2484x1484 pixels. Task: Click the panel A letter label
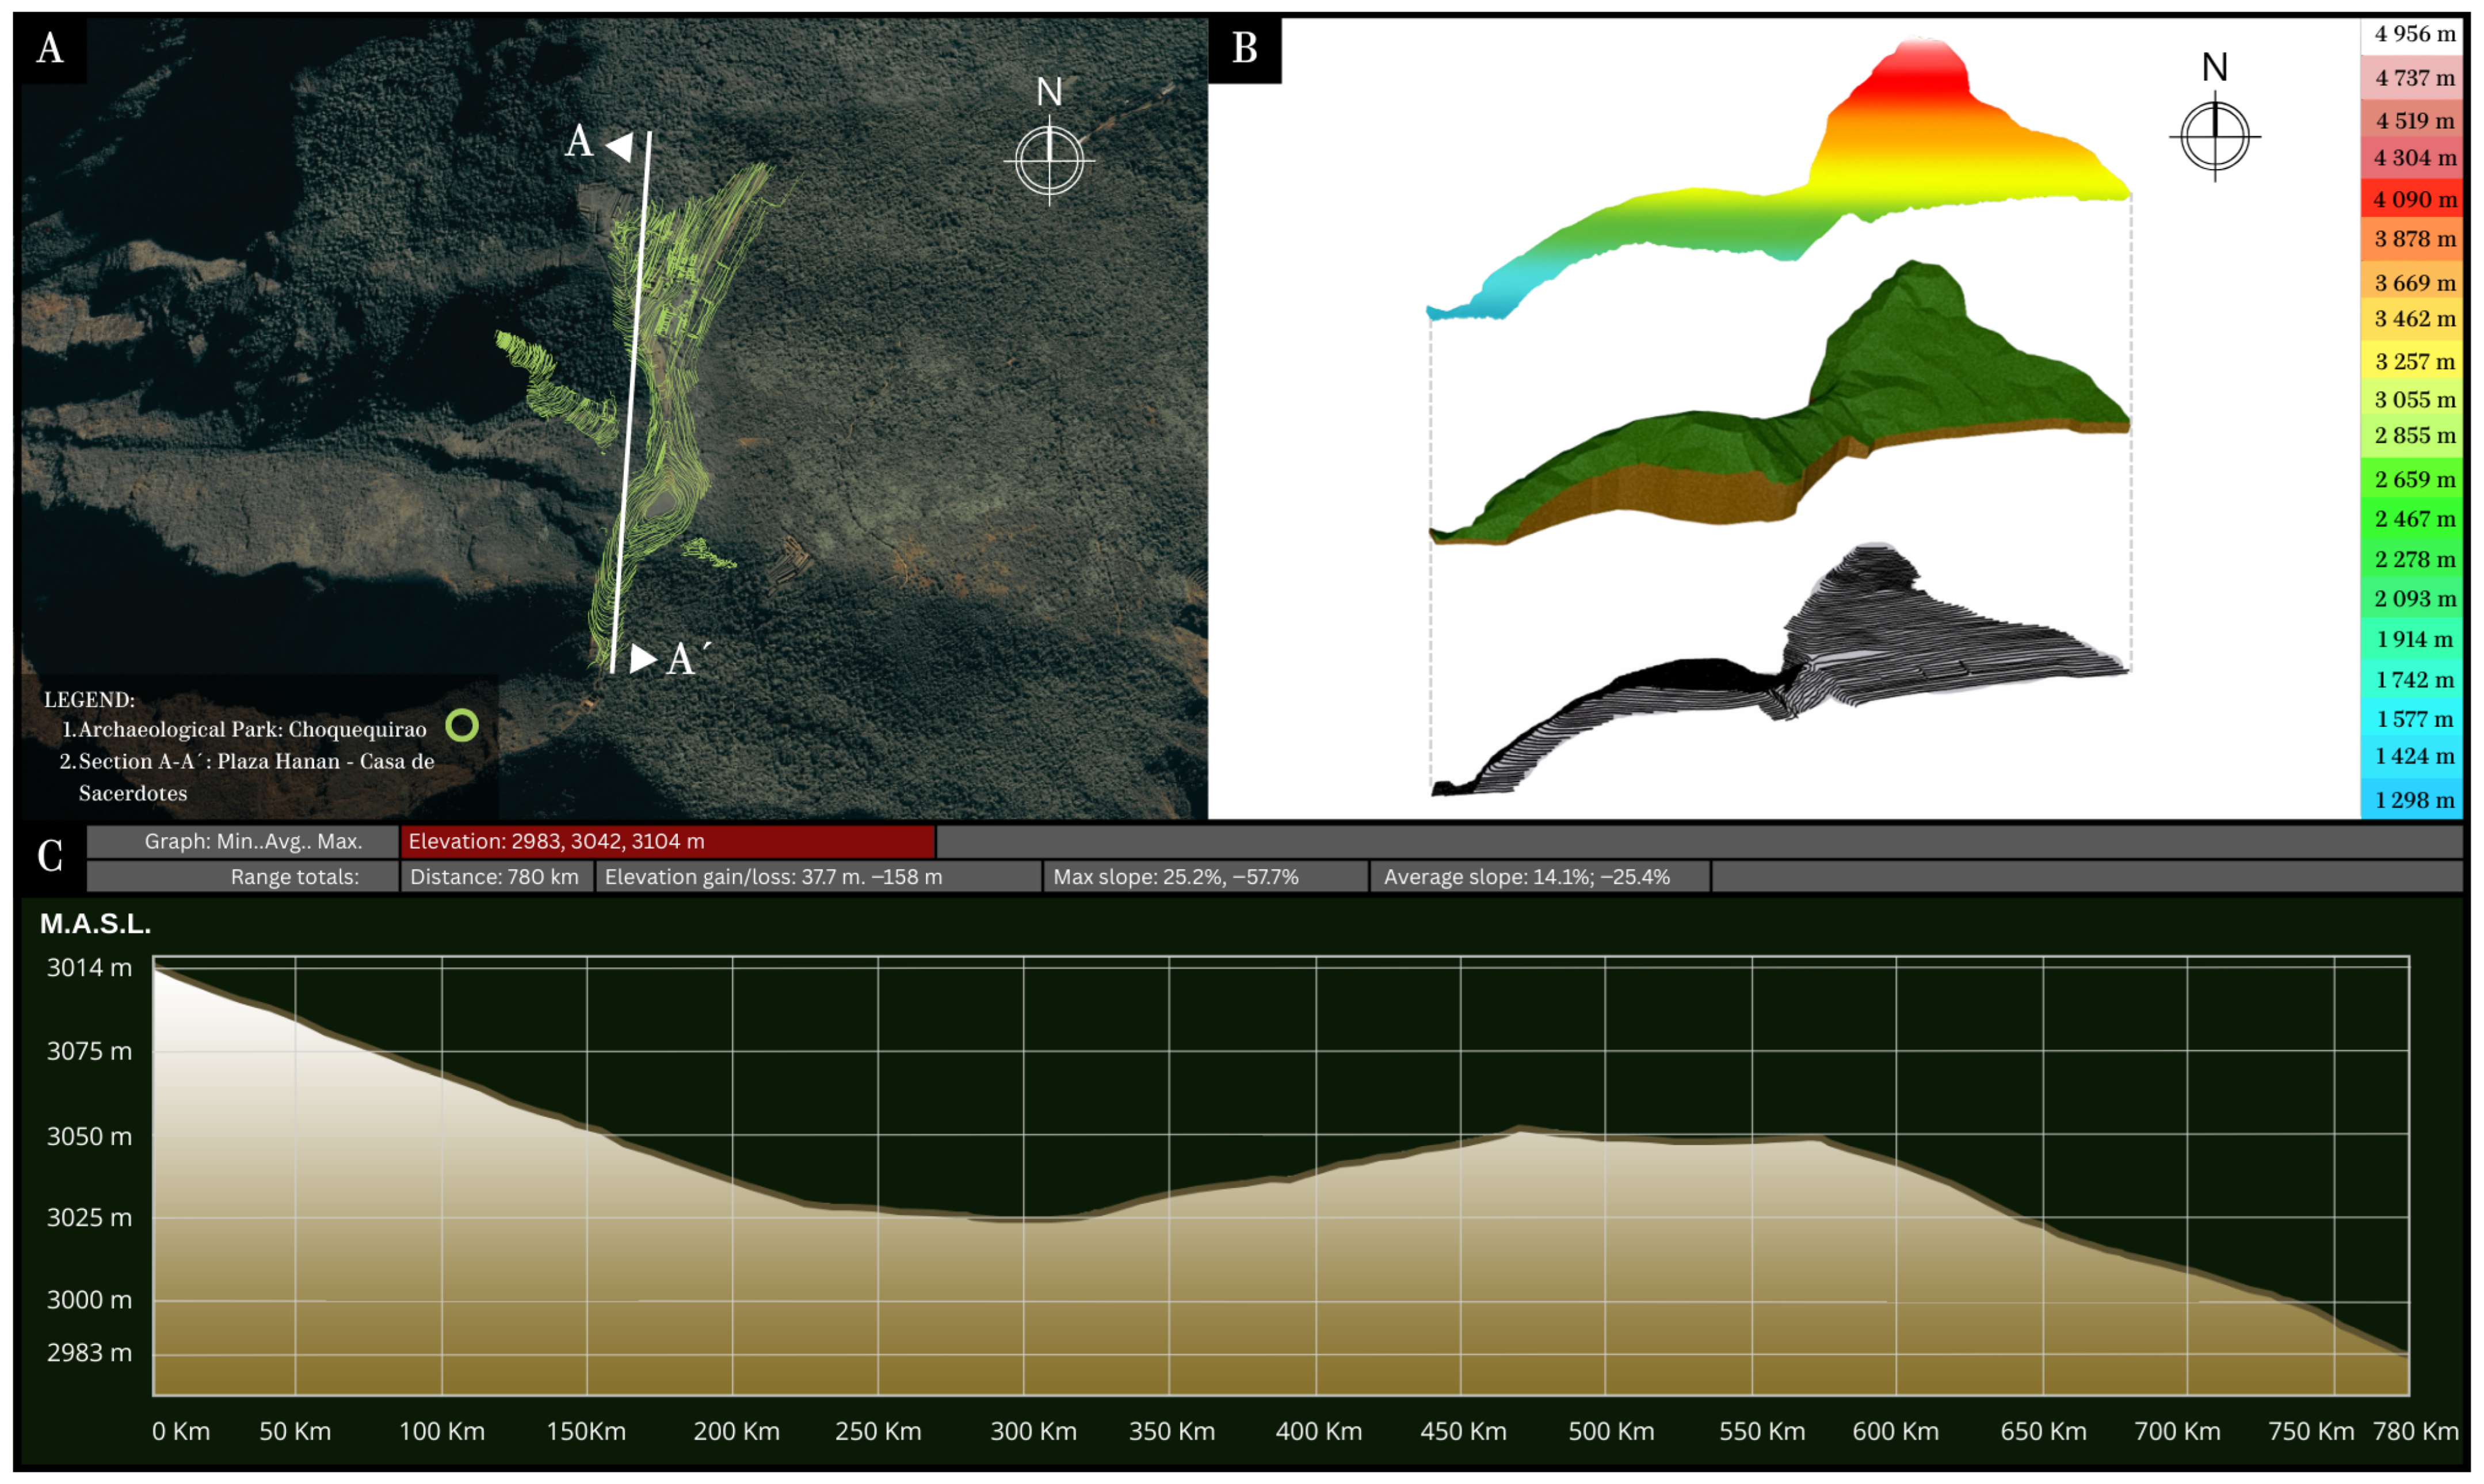click(x=50, y=48)
